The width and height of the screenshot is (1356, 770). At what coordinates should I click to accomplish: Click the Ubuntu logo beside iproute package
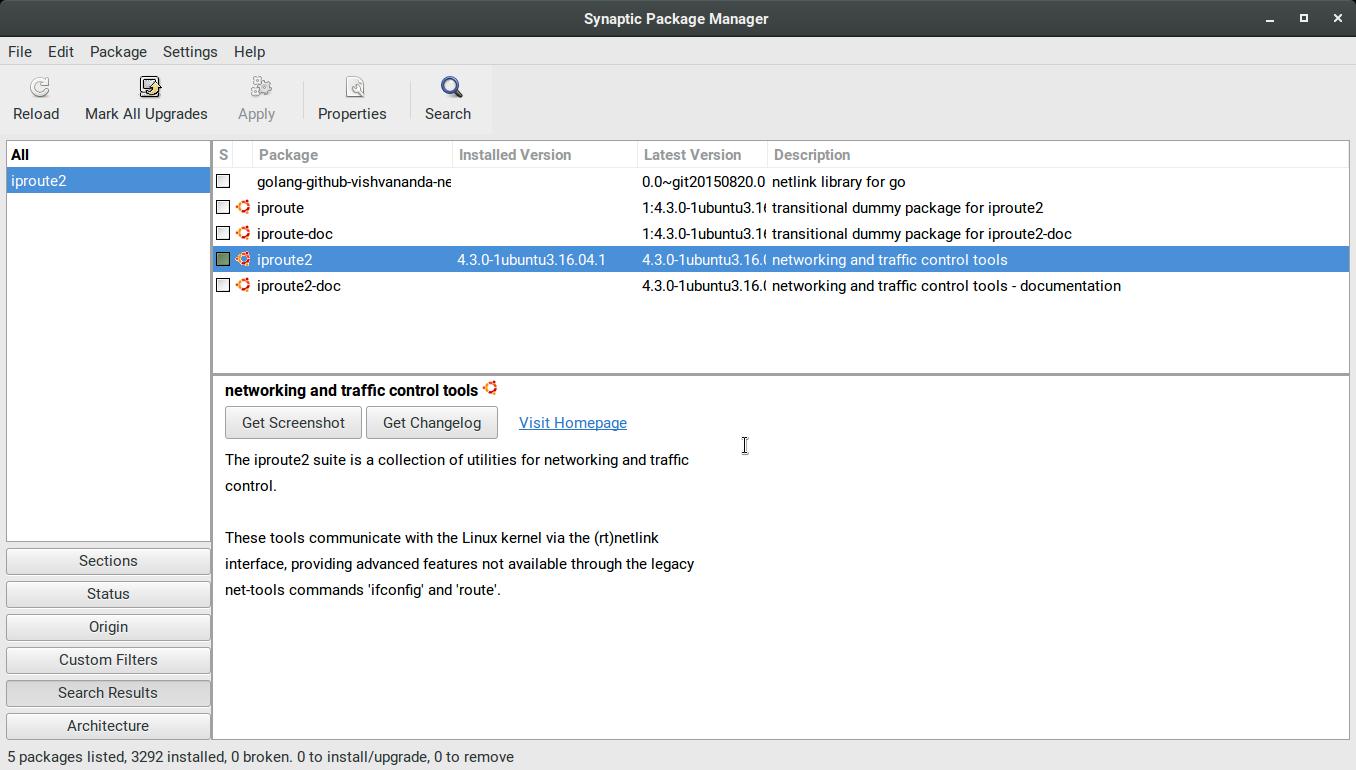(x=243, y=208)
